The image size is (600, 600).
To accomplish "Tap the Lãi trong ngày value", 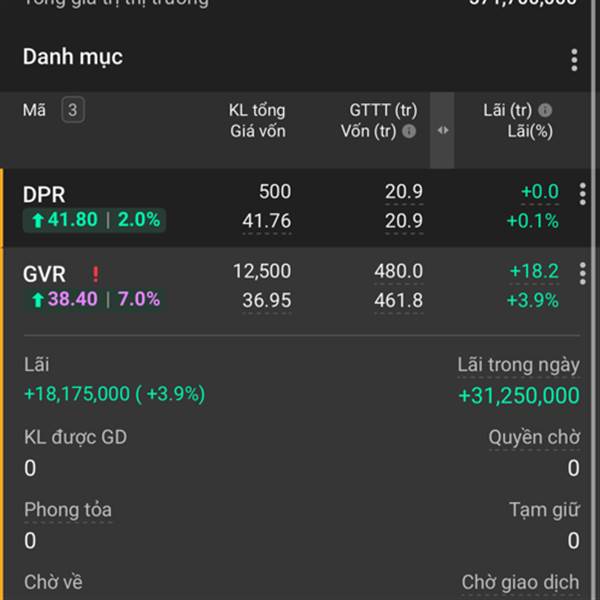I will tap(518, 395).
